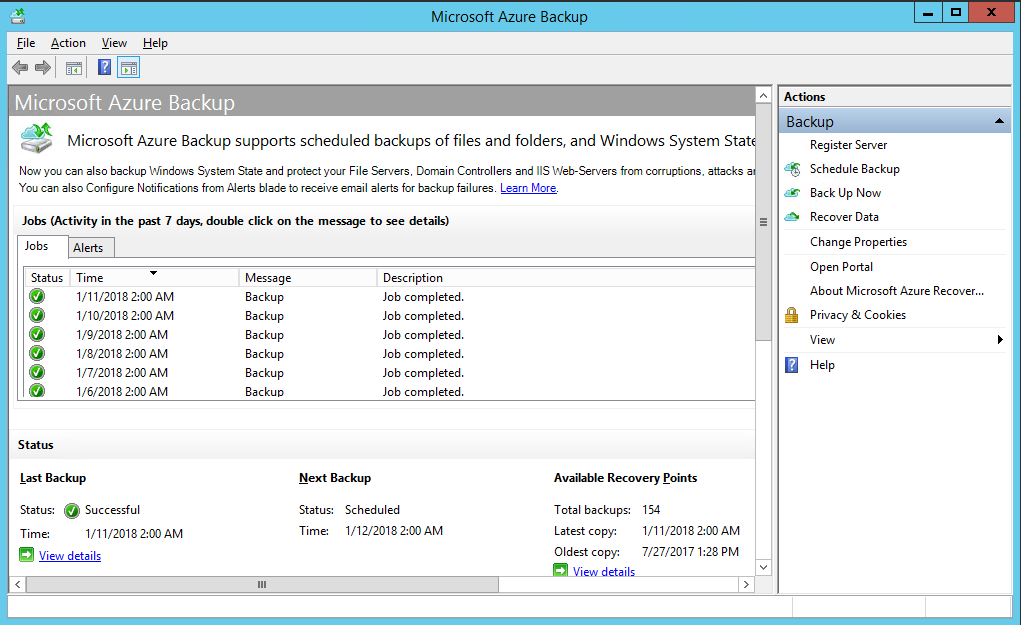Expand the View submenu arrow in Actions

pos(1000,340)
